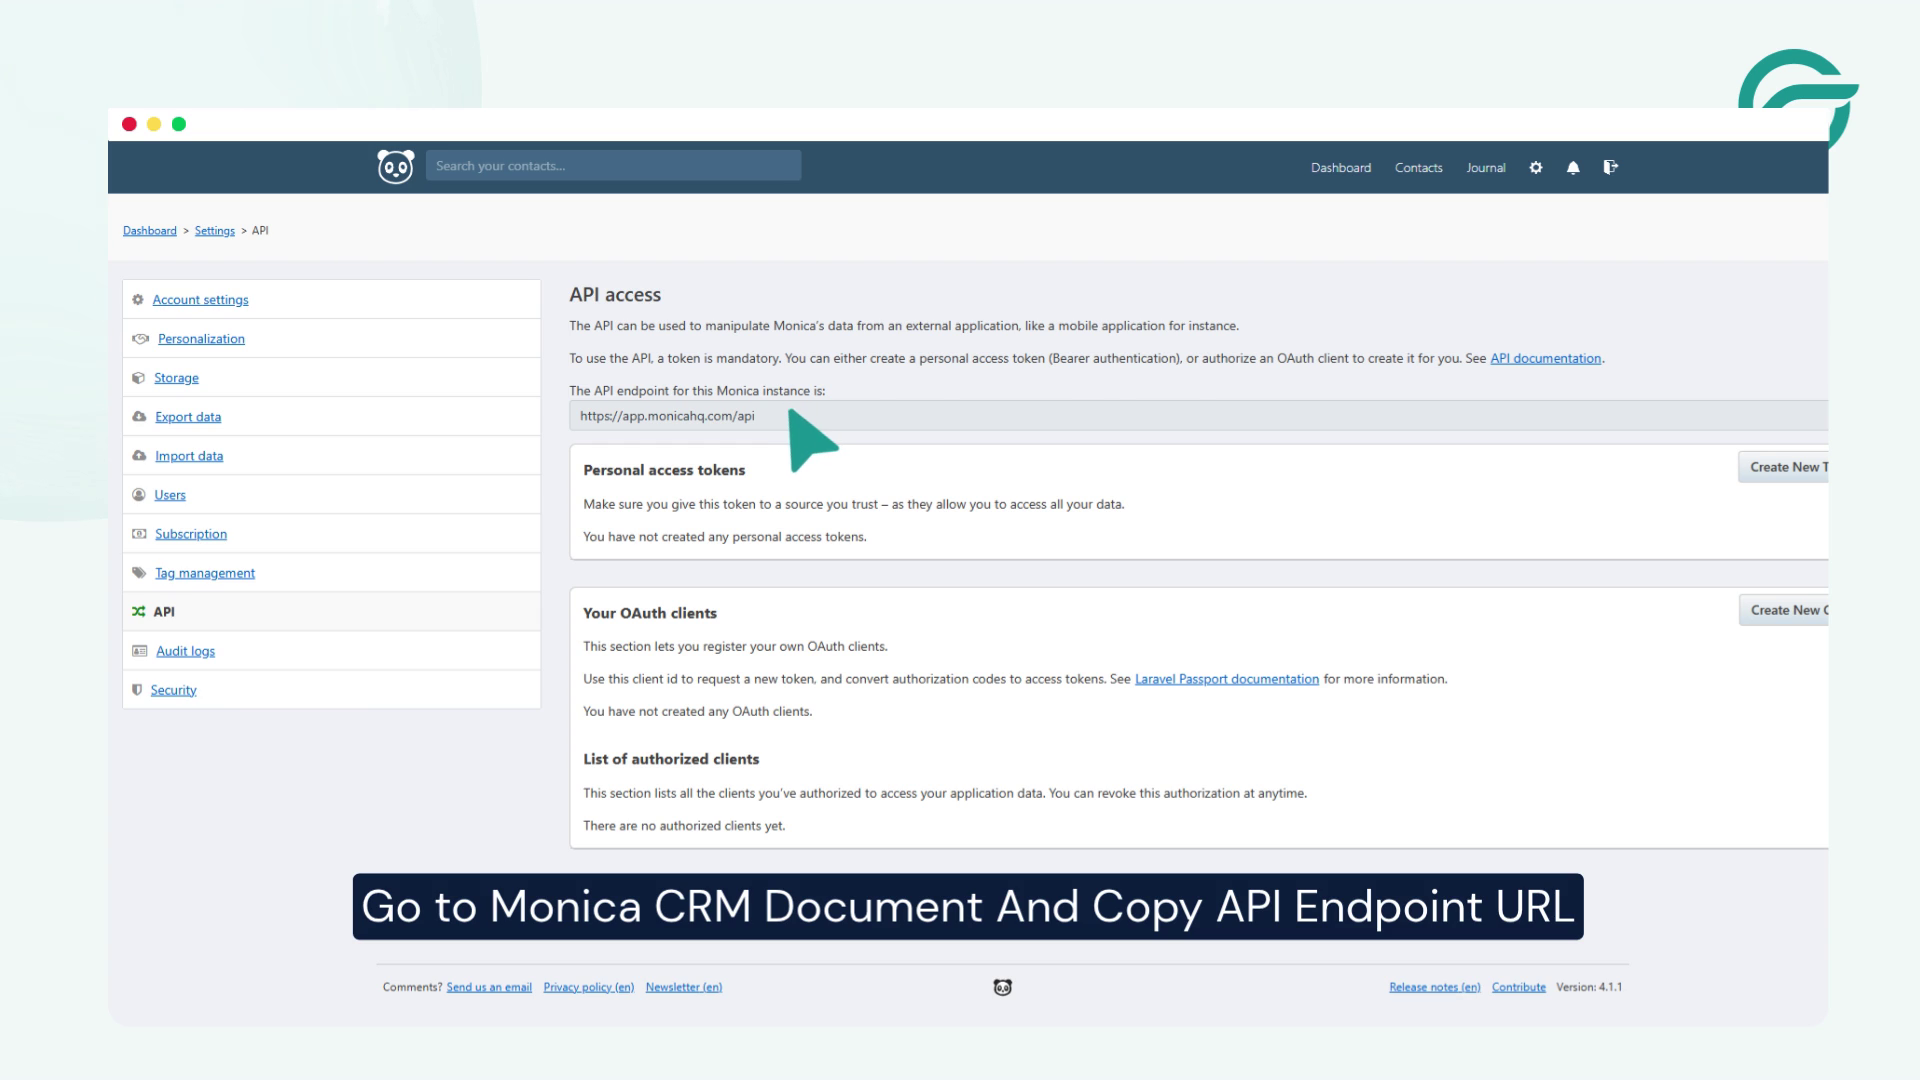Open Export data page

(x=188, y=416)
